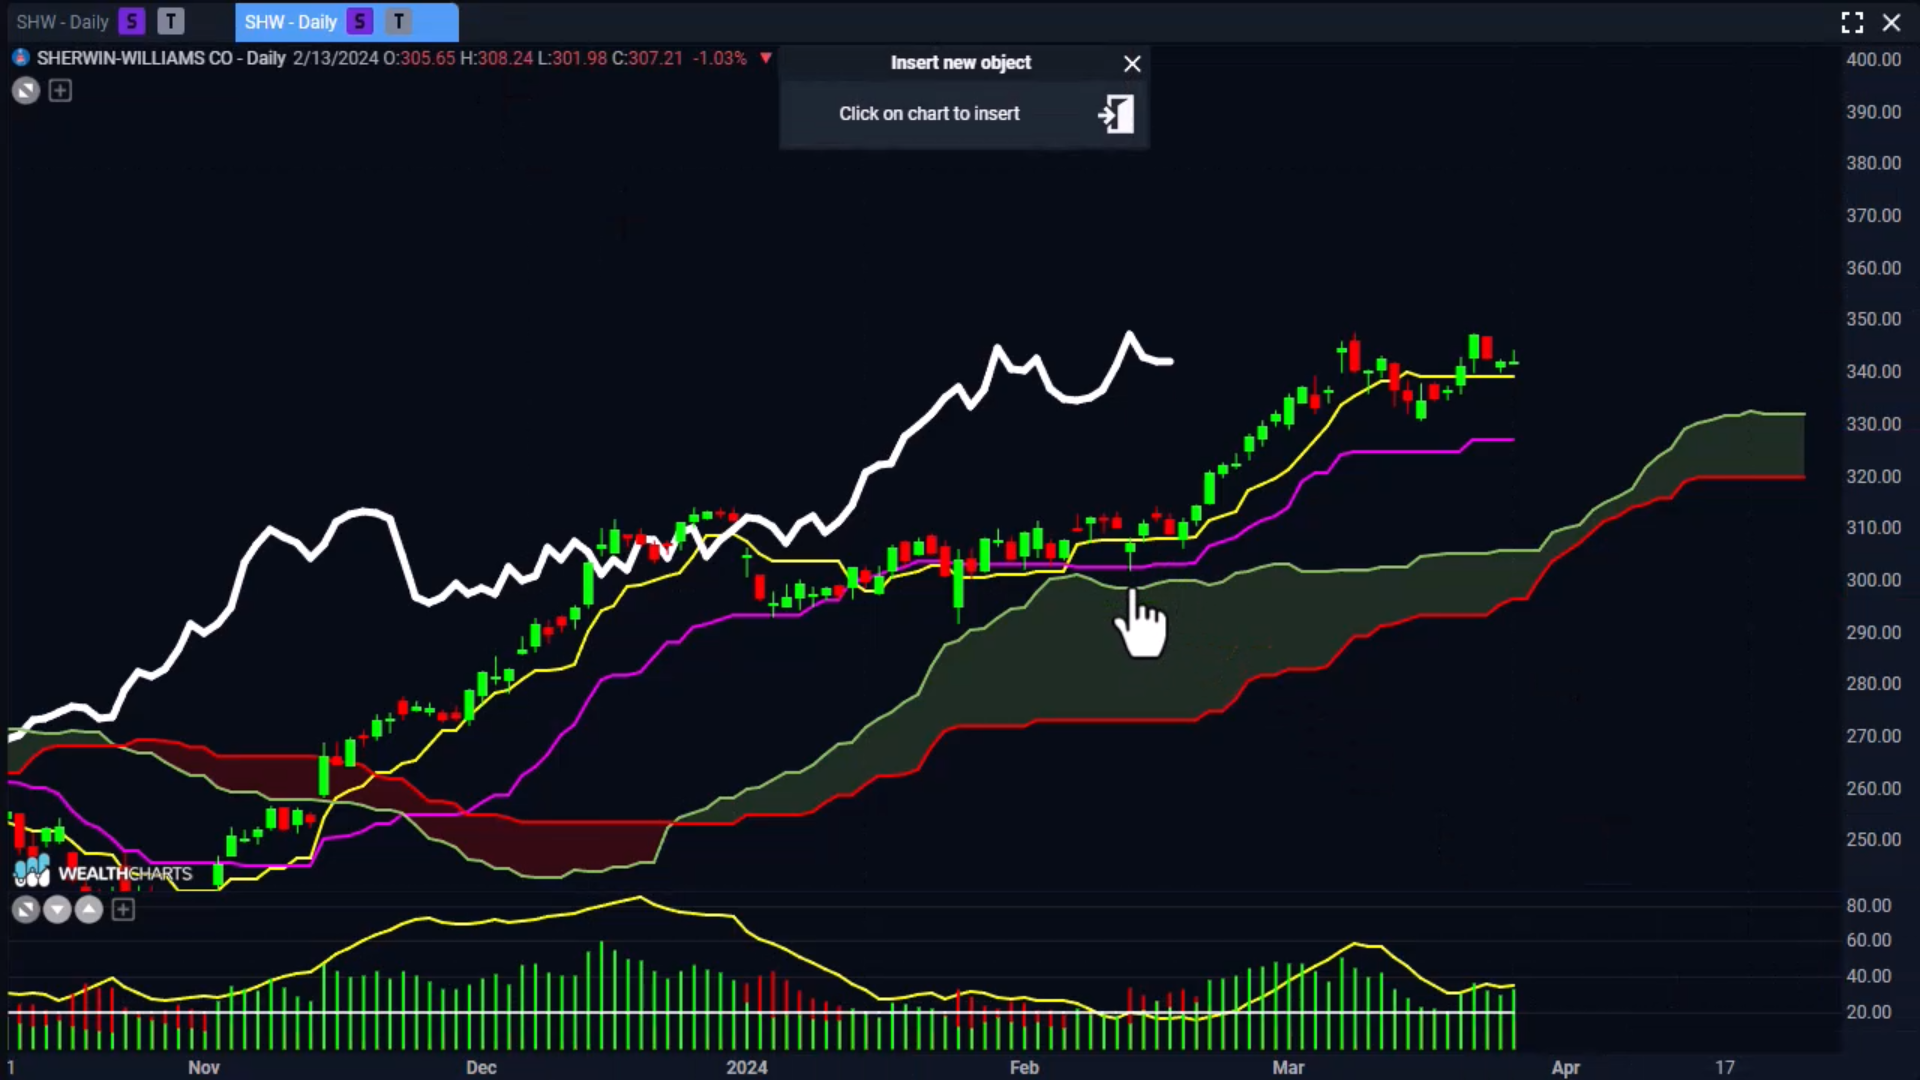Click the purple S badge on active tab
Viewport: 1920px width, 1080px height.
click(360, 21)
